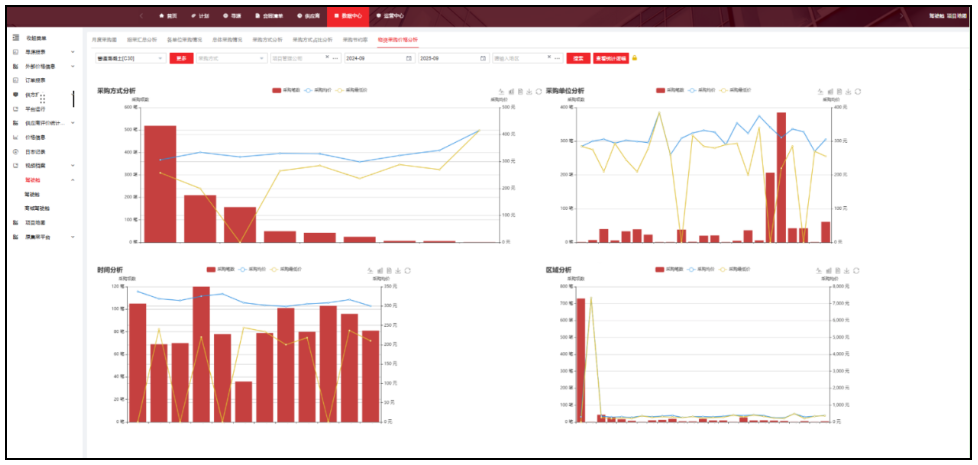Image resolution: width=978 pixels, height=465 pixels.
Task: Open data view for 采购方式分析 chart
Action: (520, 92)
